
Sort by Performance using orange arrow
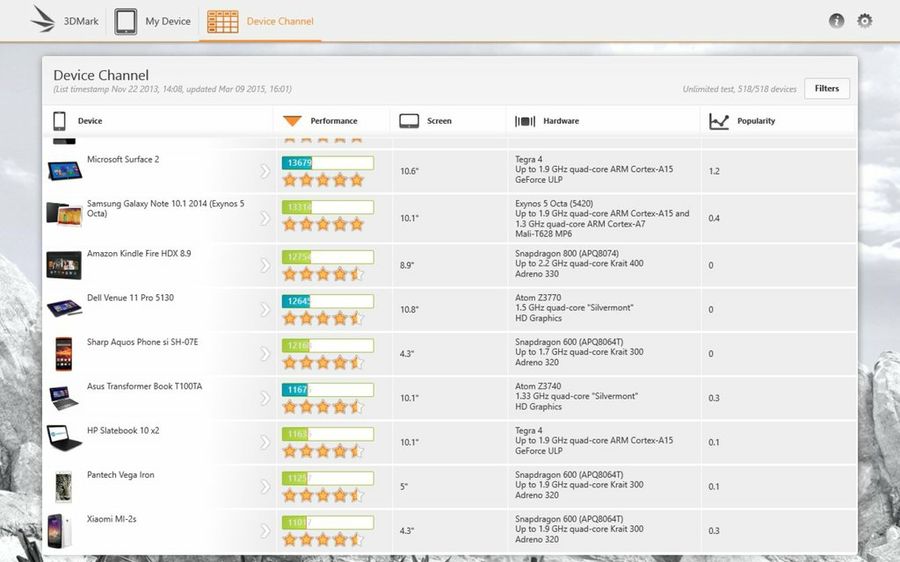(292, 121)
